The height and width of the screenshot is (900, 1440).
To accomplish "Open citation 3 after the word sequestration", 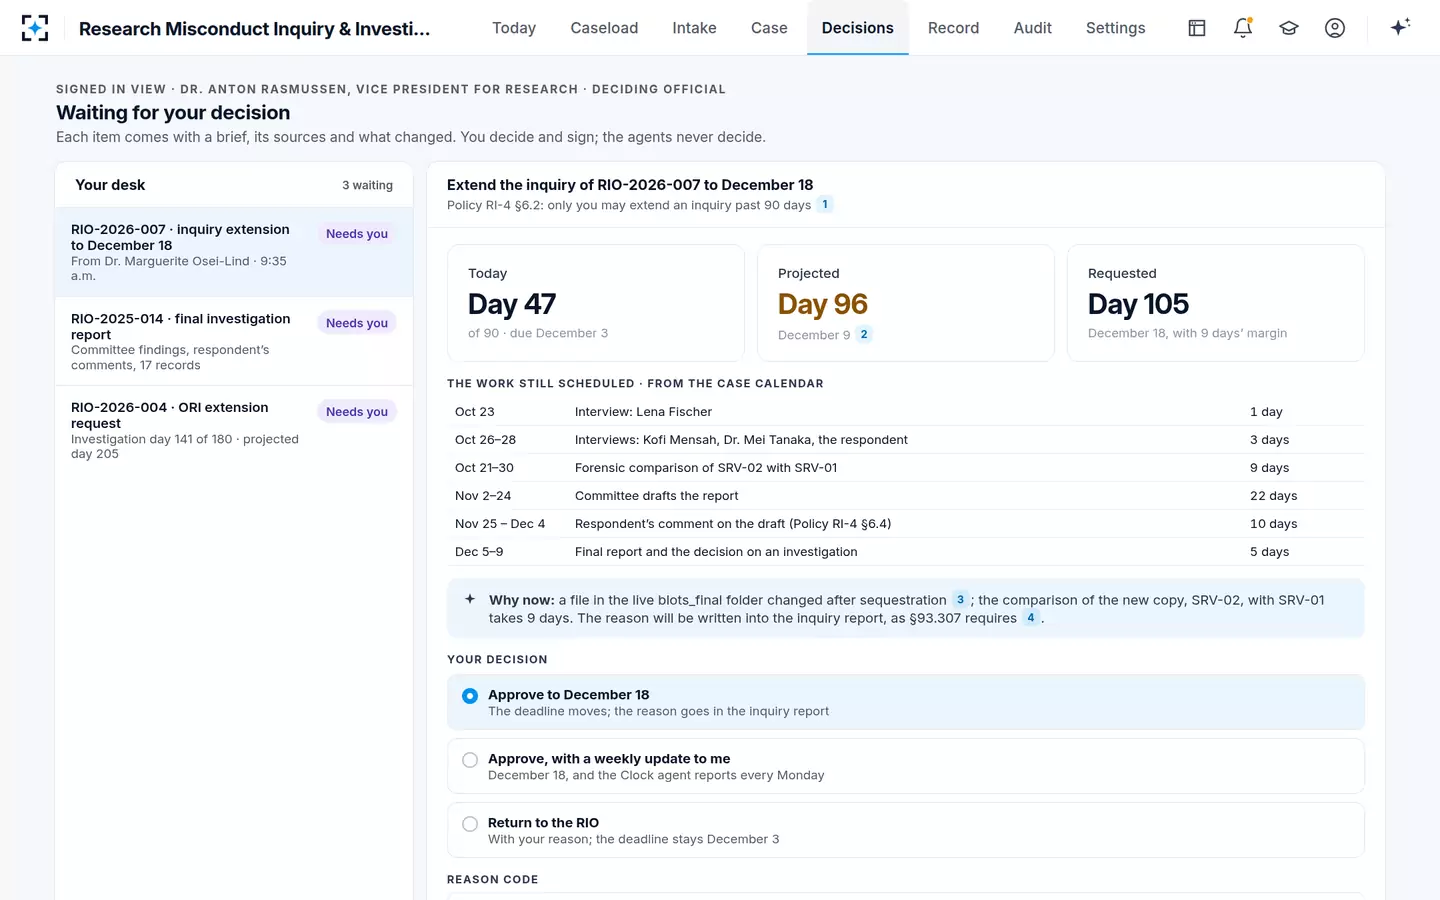I will pyautogui.click(x=960, y=600).
